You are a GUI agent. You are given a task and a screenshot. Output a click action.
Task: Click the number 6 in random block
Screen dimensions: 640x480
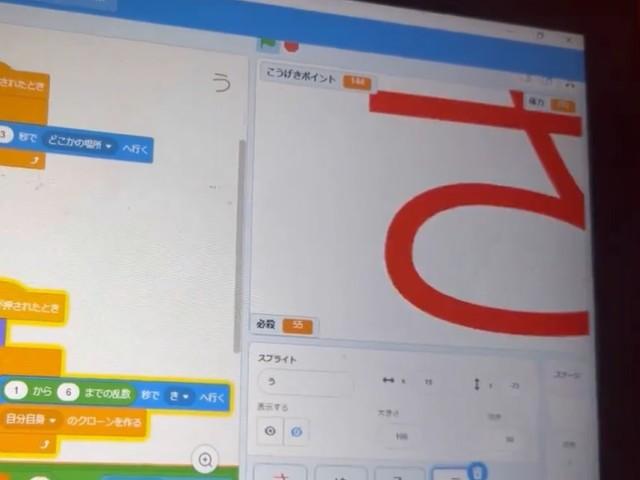click(x=69, y=392)
